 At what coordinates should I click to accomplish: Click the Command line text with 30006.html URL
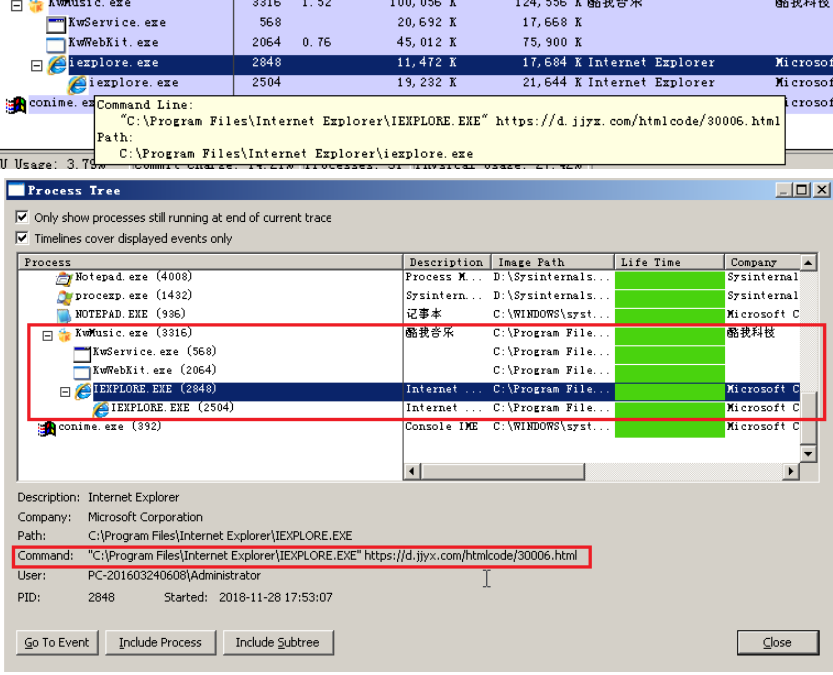[333, 556]
